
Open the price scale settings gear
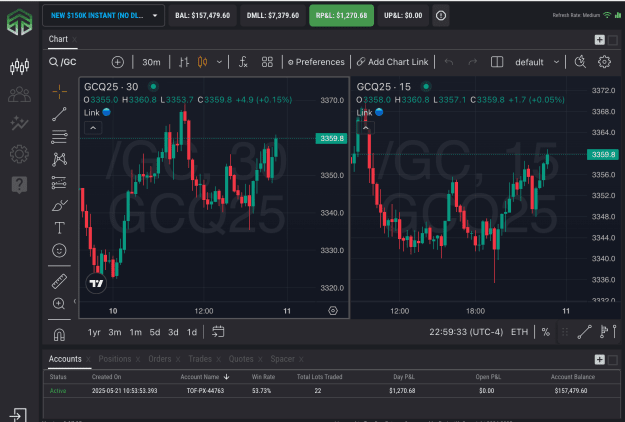[x=333, y=310]
